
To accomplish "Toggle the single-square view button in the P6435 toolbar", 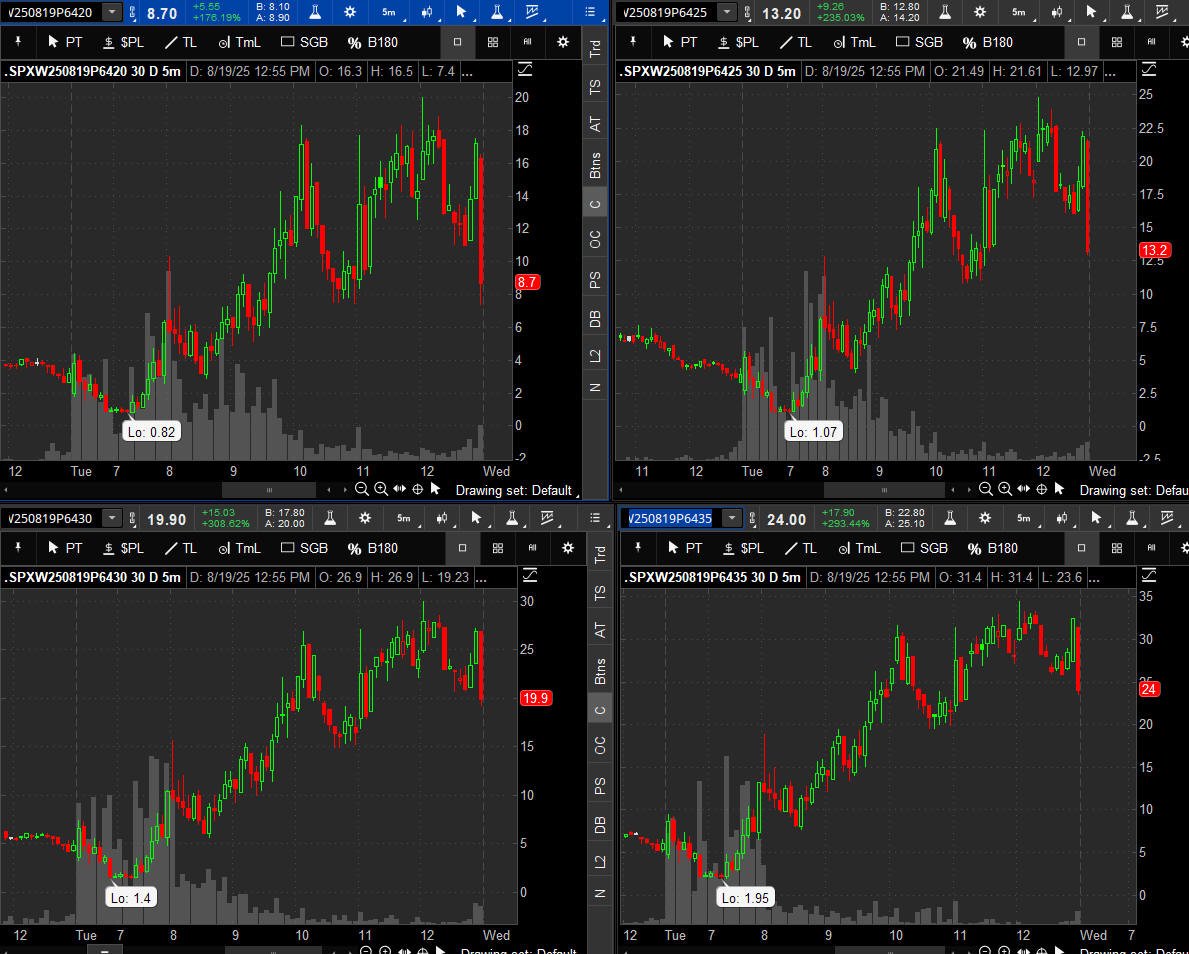I will pyautogui.click(x=1081, y=548).
